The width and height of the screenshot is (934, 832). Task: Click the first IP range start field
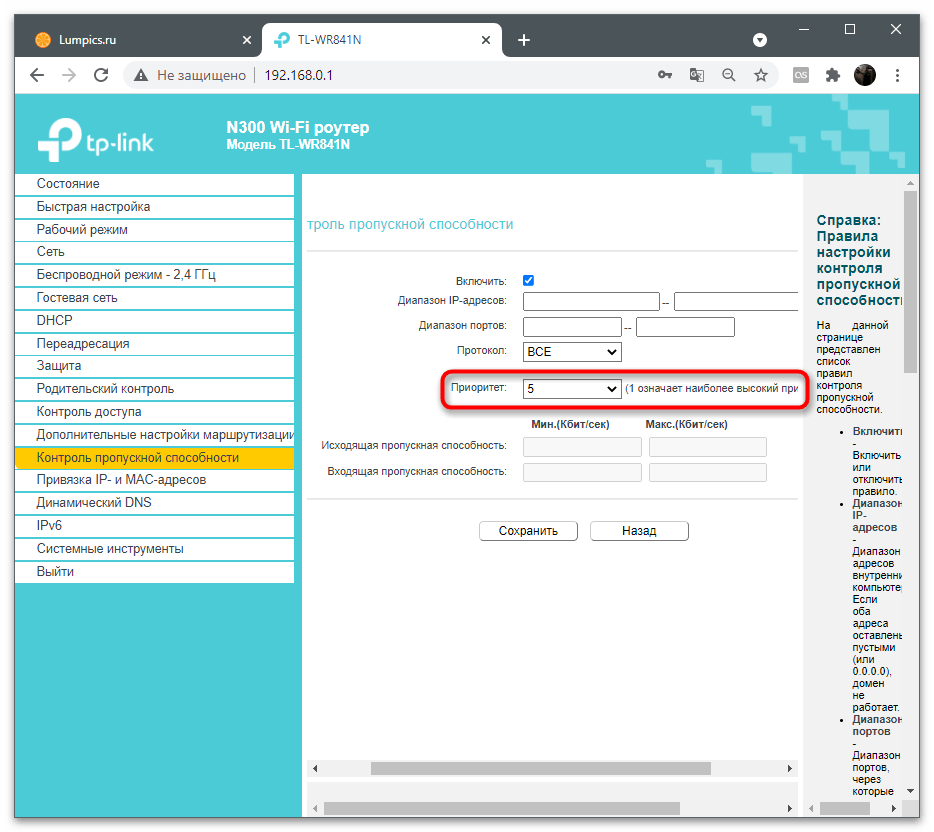pos(591,301)
